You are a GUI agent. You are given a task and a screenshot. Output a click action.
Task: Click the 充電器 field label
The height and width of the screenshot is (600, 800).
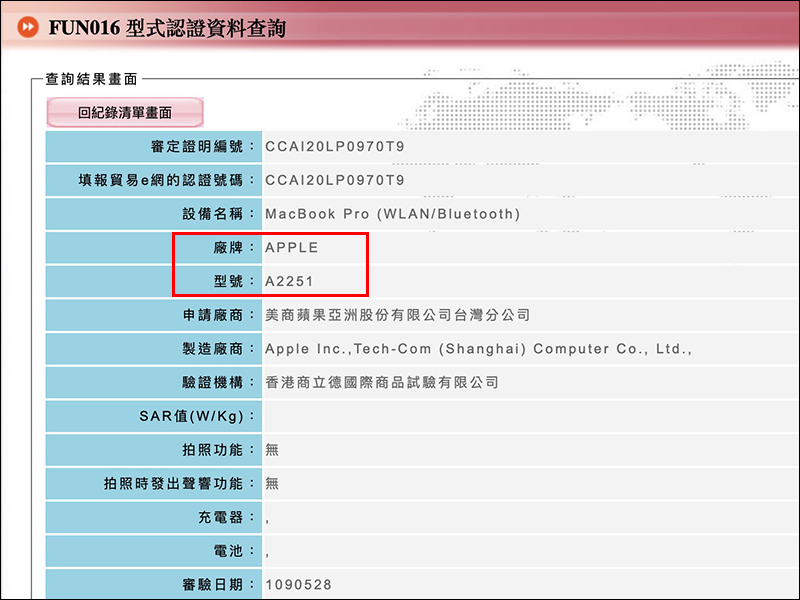click(226, 517)
